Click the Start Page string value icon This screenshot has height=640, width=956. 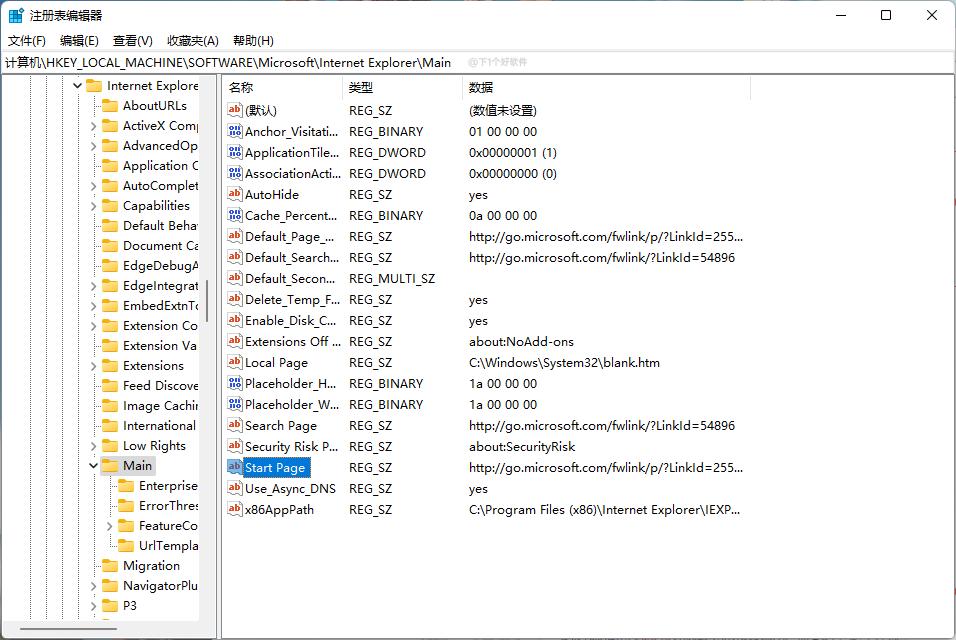click(235, 467)
